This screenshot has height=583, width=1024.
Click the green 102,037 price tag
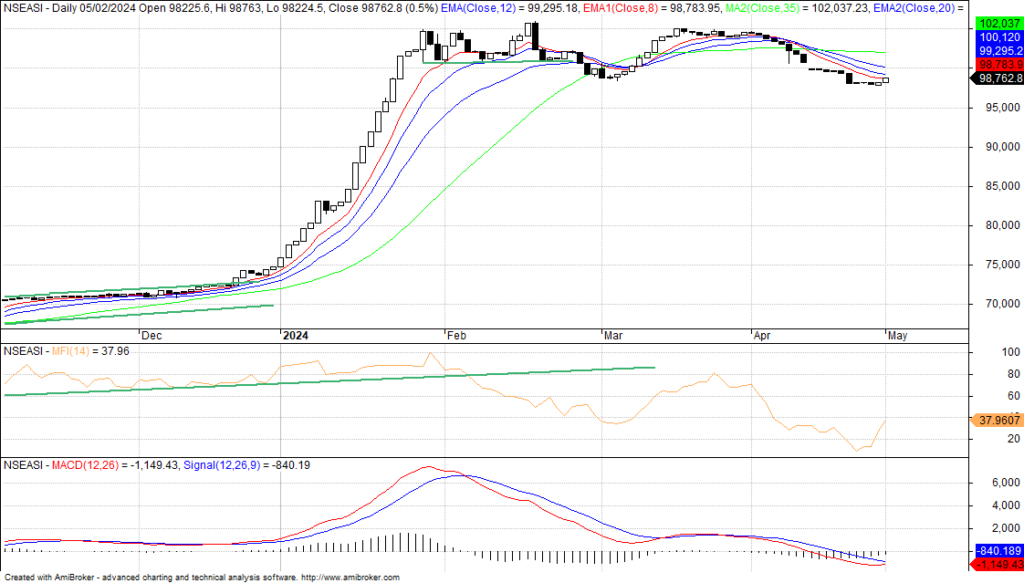click(997, 22)
